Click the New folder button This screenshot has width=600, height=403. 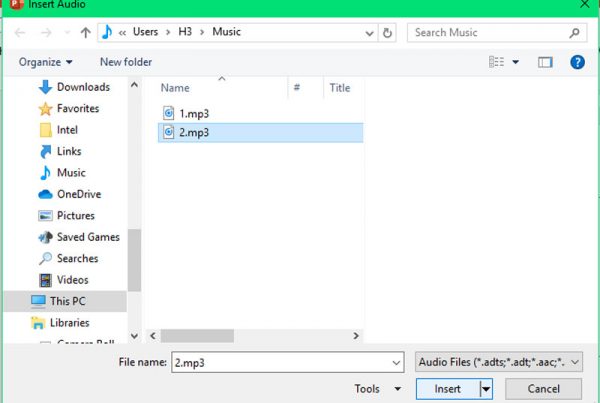tap(126, 62)
